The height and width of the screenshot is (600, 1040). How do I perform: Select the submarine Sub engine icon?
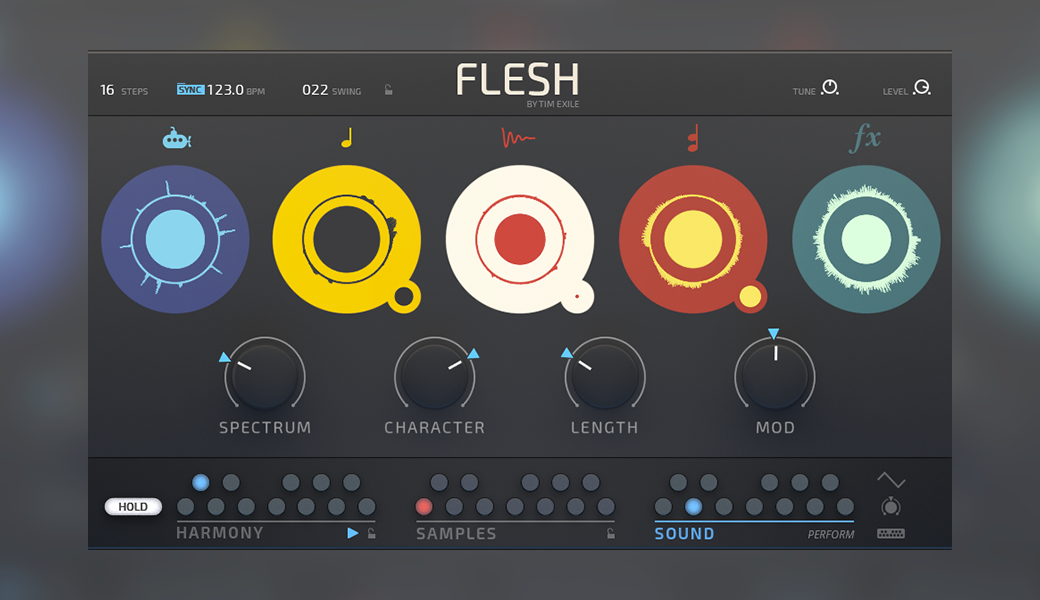click(x=176, y=138)
